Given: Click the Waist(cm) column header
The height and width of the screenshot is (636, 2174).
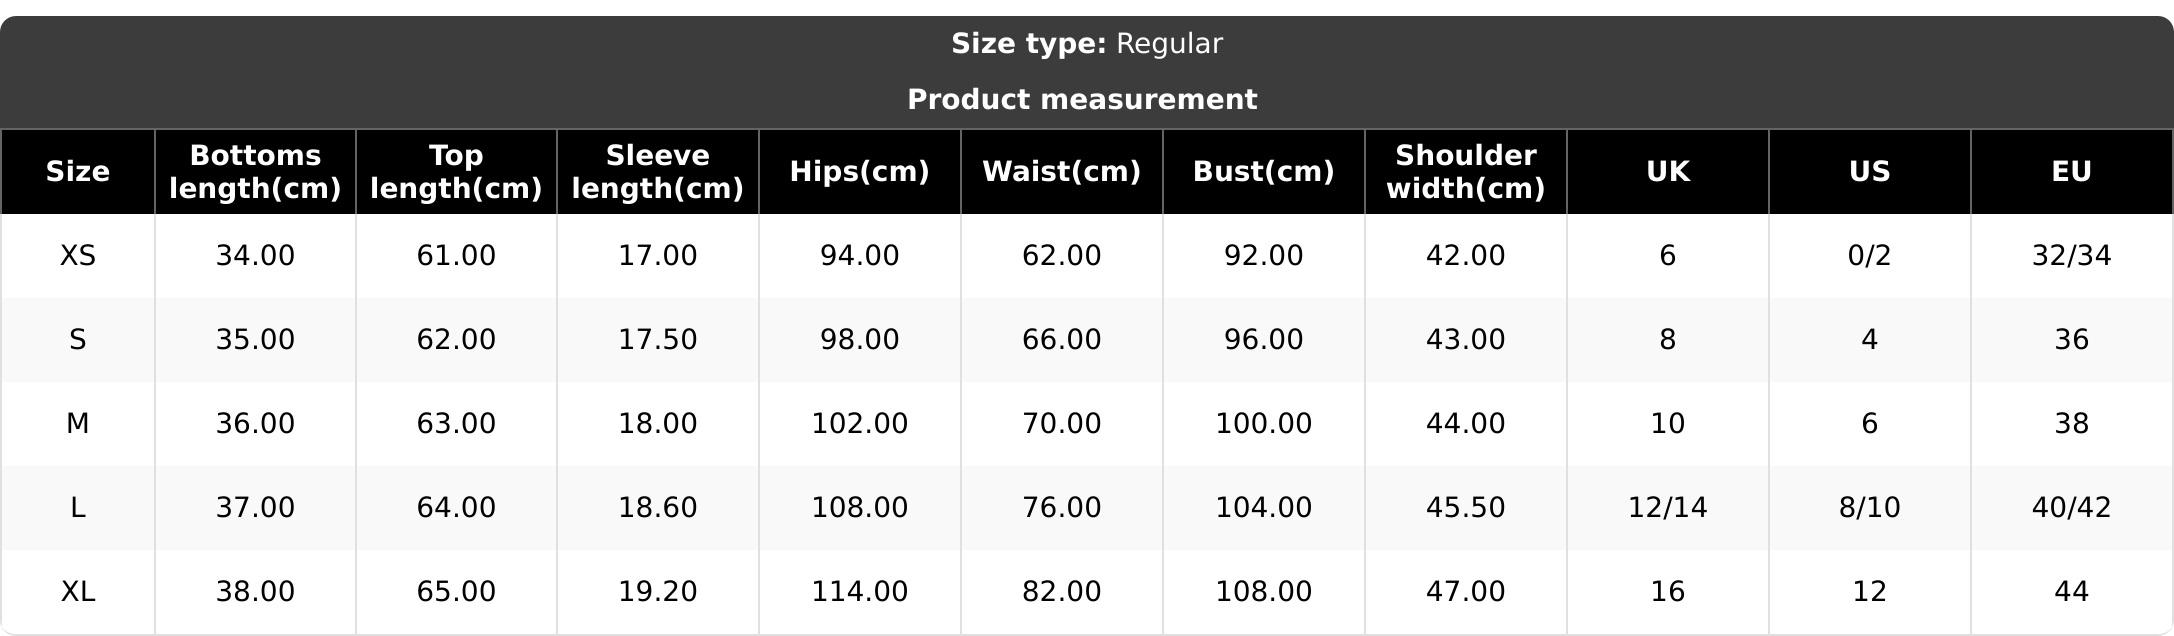Looking at the screenshot, I should point(1061,172).
